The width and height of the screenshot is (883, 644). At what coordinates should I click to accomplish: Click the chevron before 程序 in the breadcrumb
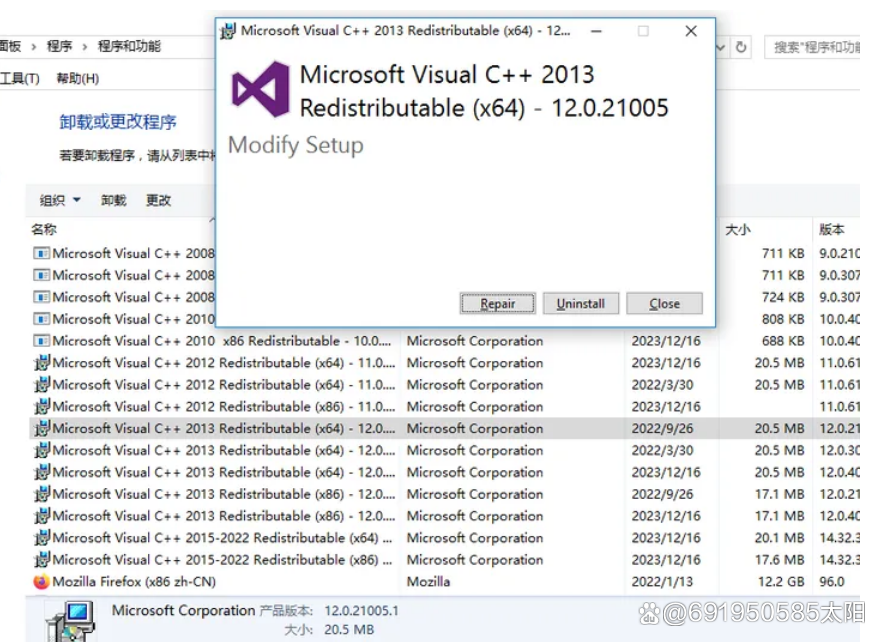(x=34, y=46)
